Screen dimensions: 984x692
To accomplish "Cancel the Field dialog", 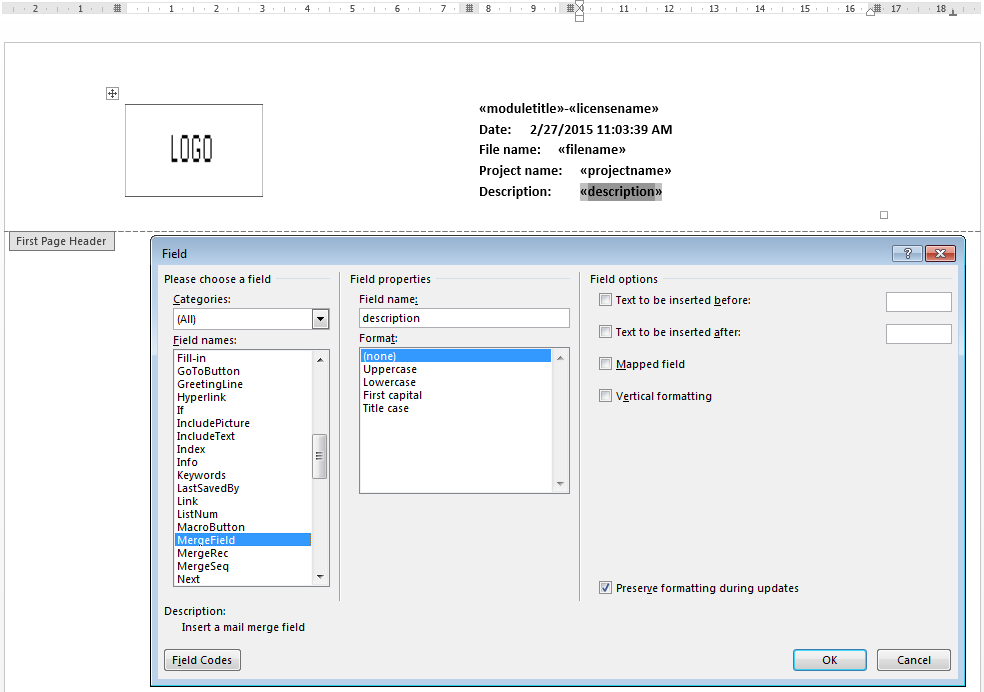I will click(x=913, y=660).
